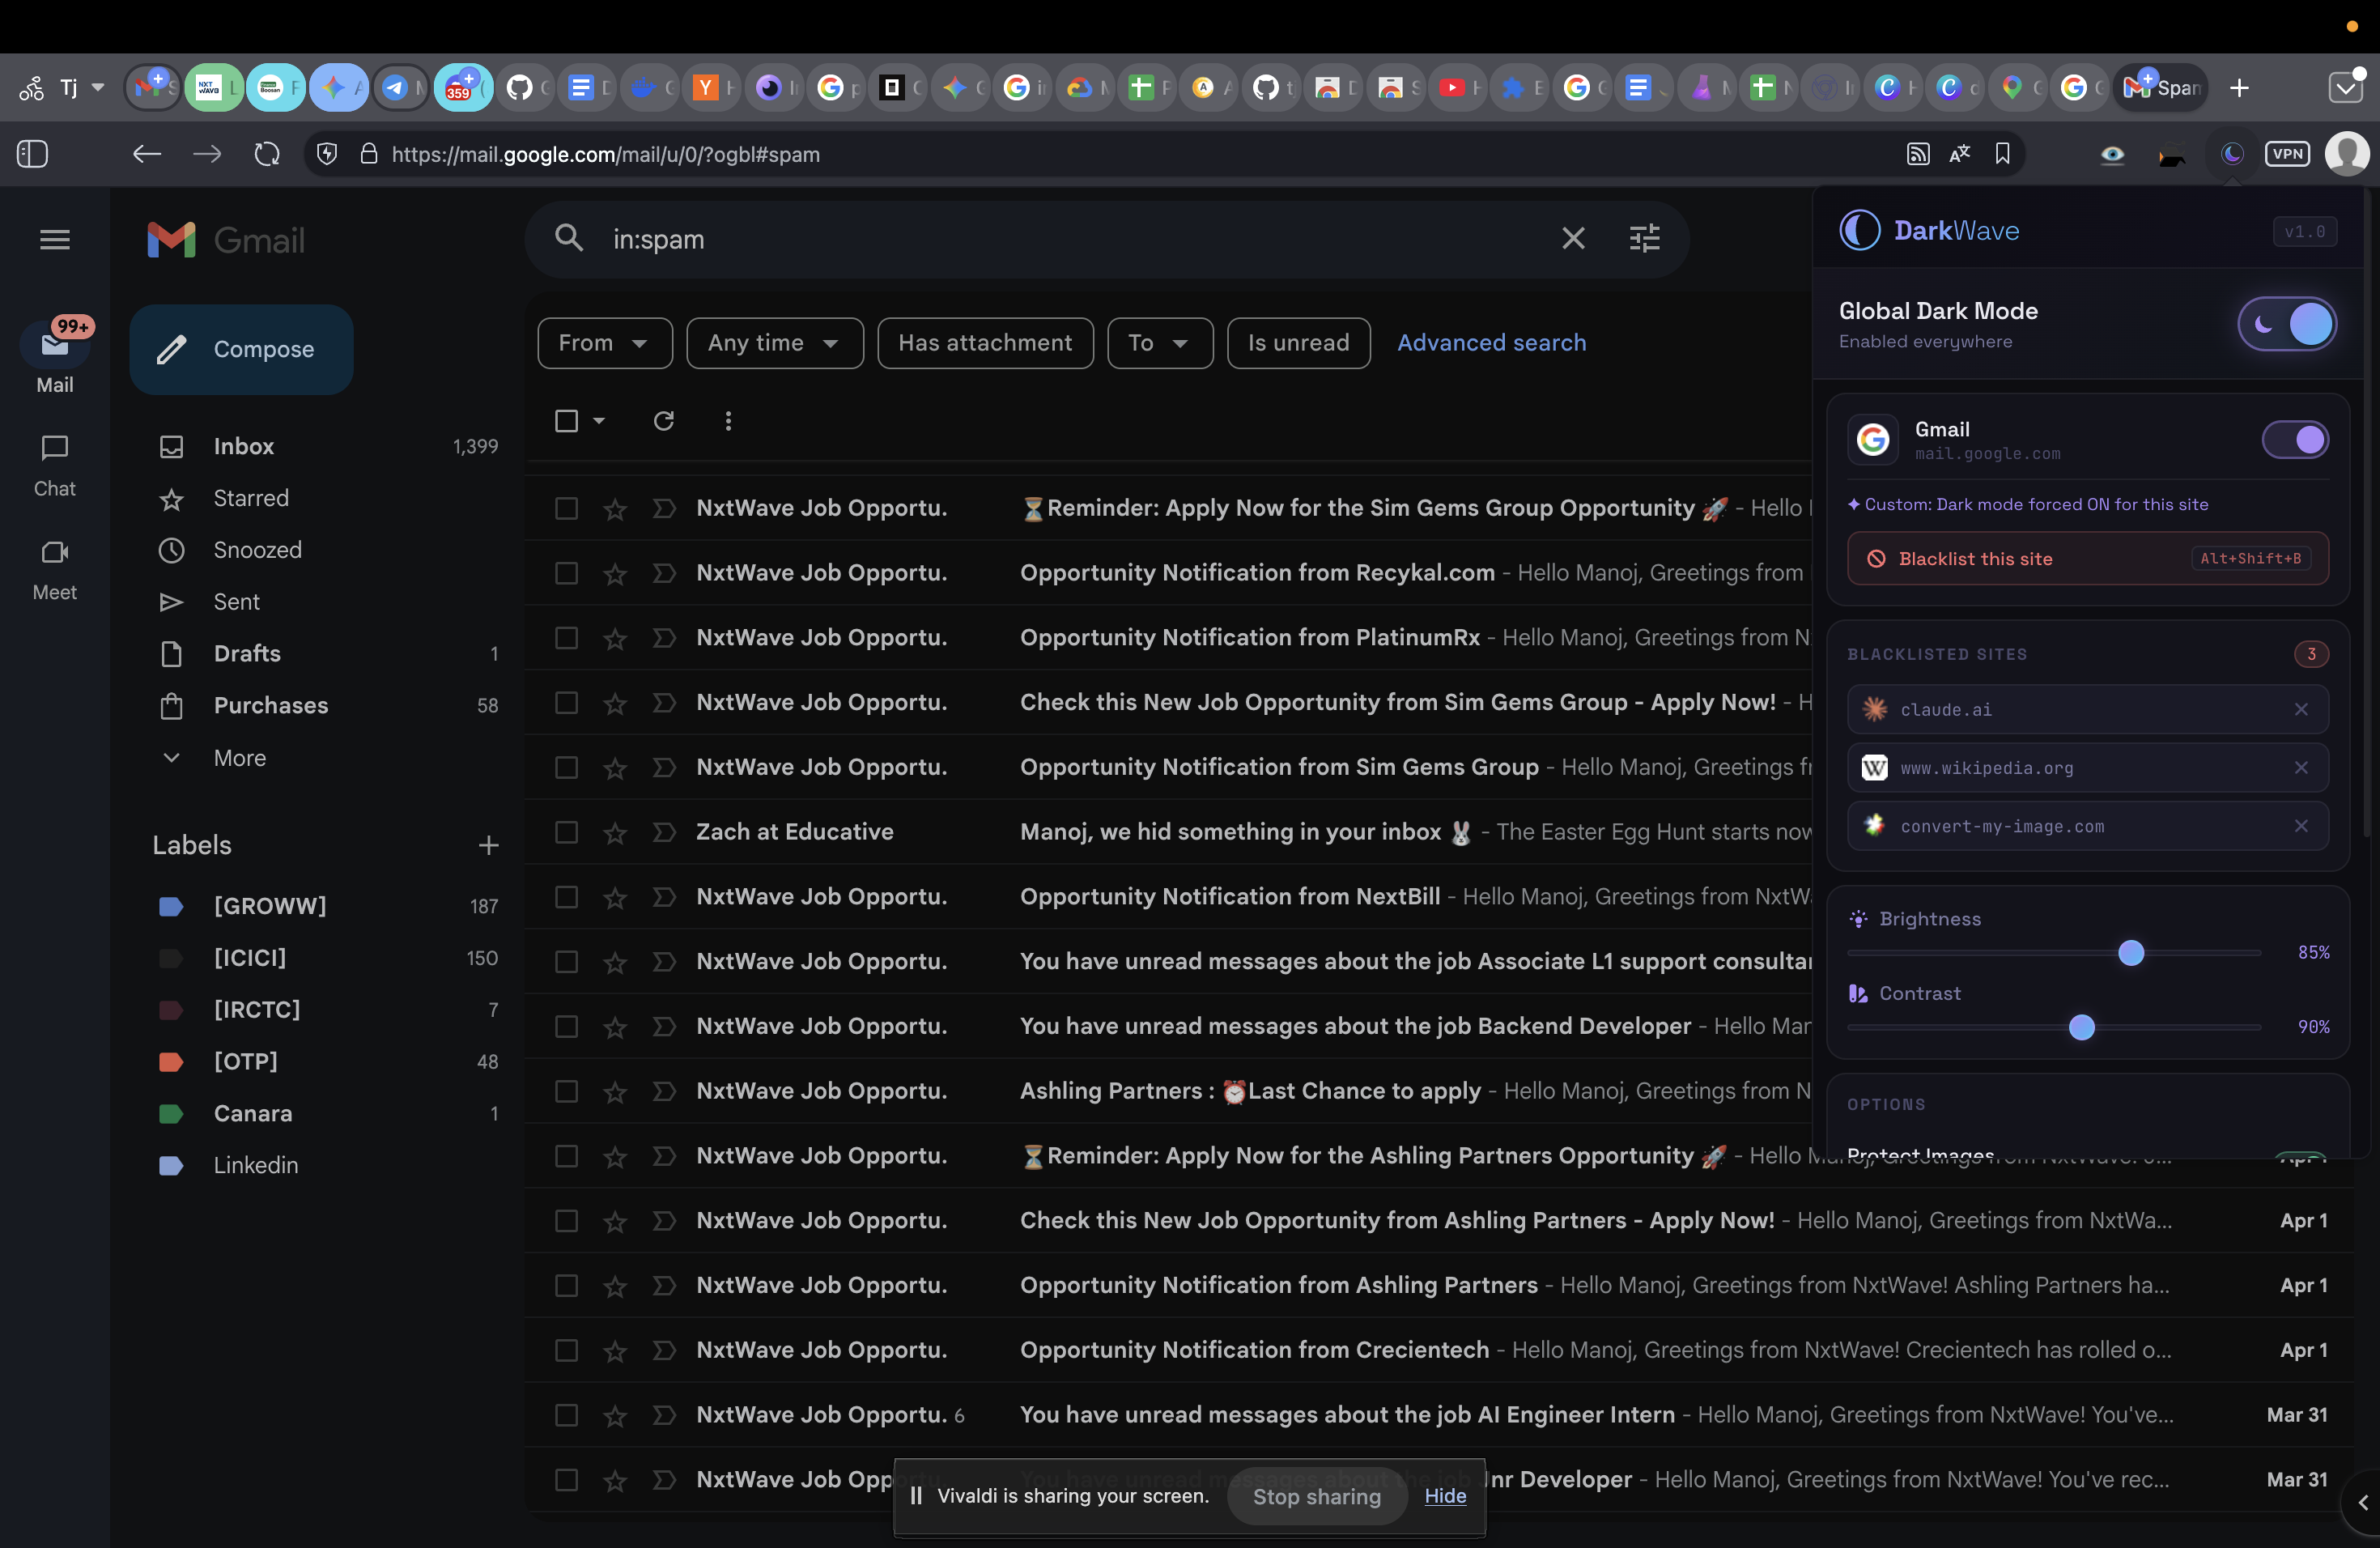Select the checkbox on the Zach at Educative email
The height and width of the screenshot is (1548, 2380).
click(x=566, y=832)
